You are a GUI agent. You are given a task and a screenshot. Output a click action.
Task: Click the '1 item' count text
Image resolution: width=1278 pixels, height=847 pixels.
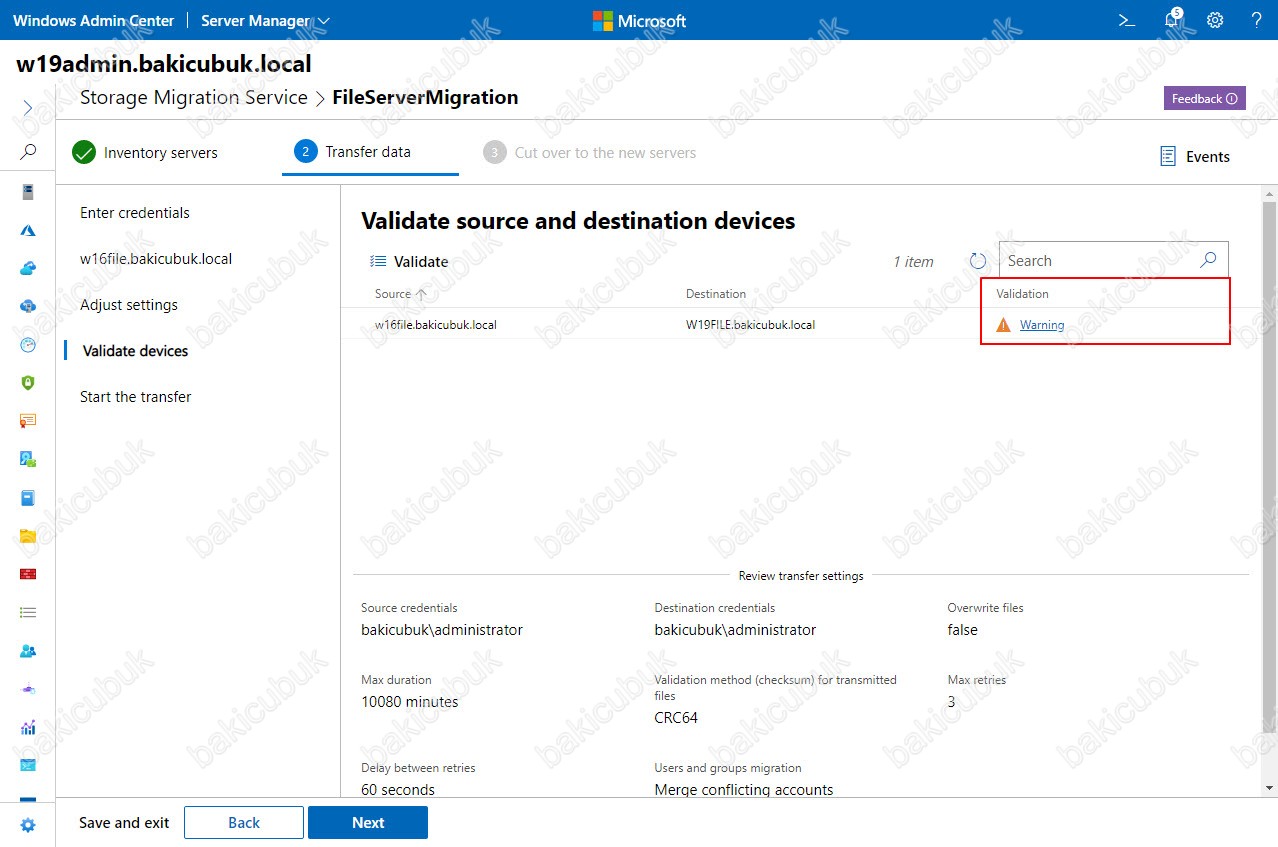[913, 262]
